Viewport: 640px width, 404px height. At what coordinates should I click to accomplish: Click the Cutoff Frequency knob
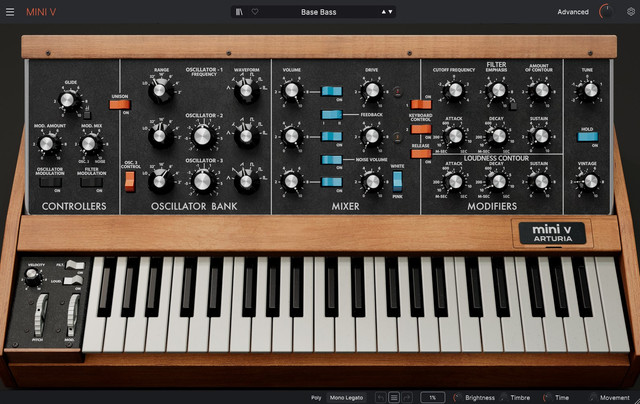click(455, 90)
